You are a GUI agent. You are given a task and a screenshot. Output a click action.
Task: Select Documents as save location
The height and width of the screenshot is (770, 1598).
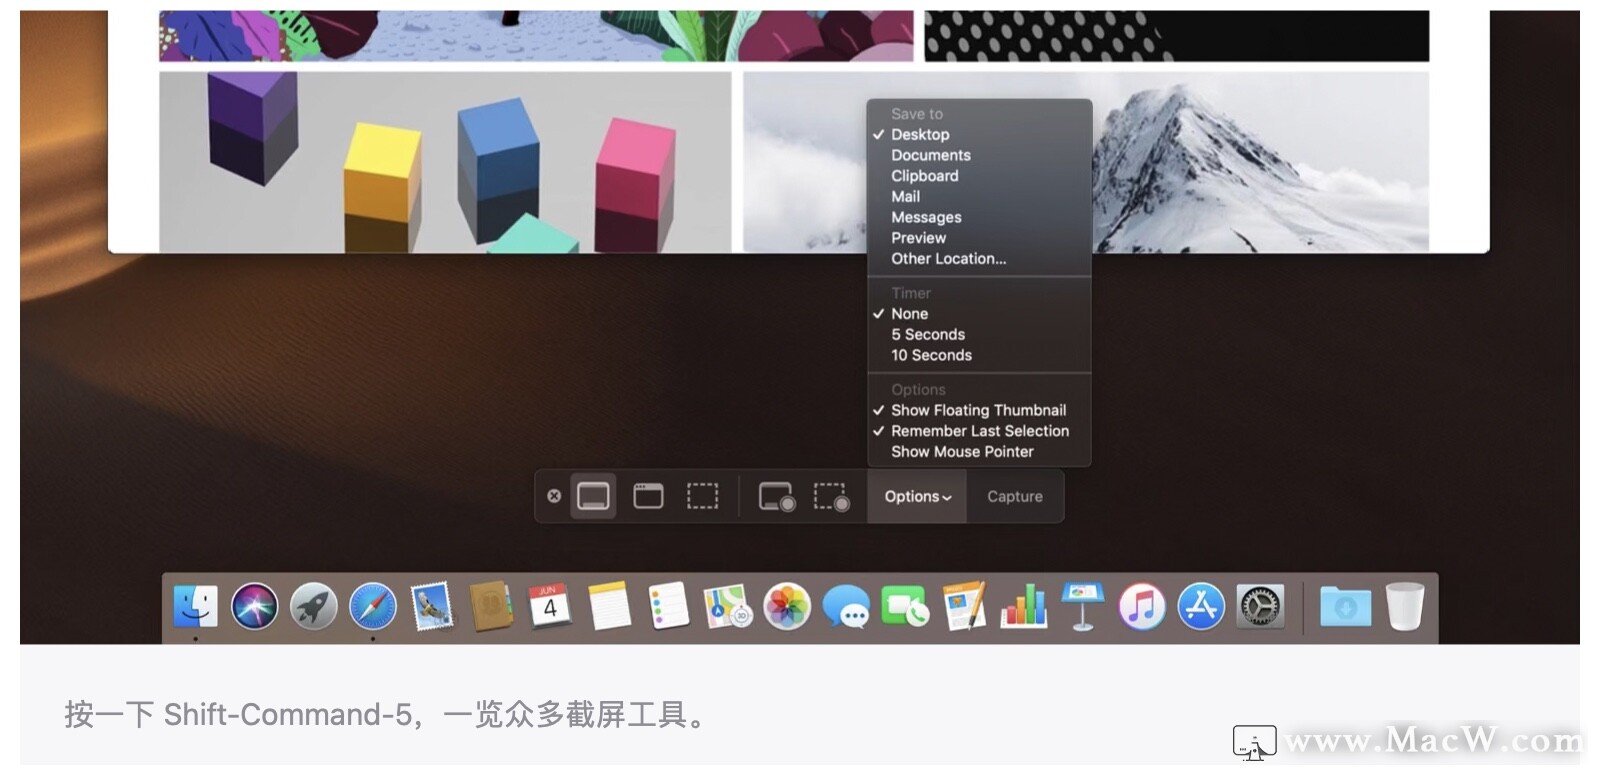pos(930,155)
